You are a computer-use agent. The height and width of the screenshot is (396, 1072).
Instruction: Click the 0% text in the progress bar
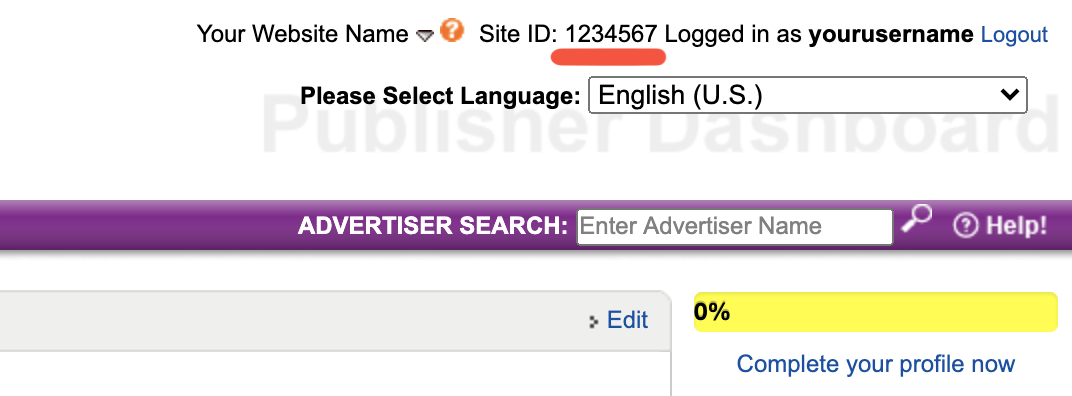click(x=712, y=312)
